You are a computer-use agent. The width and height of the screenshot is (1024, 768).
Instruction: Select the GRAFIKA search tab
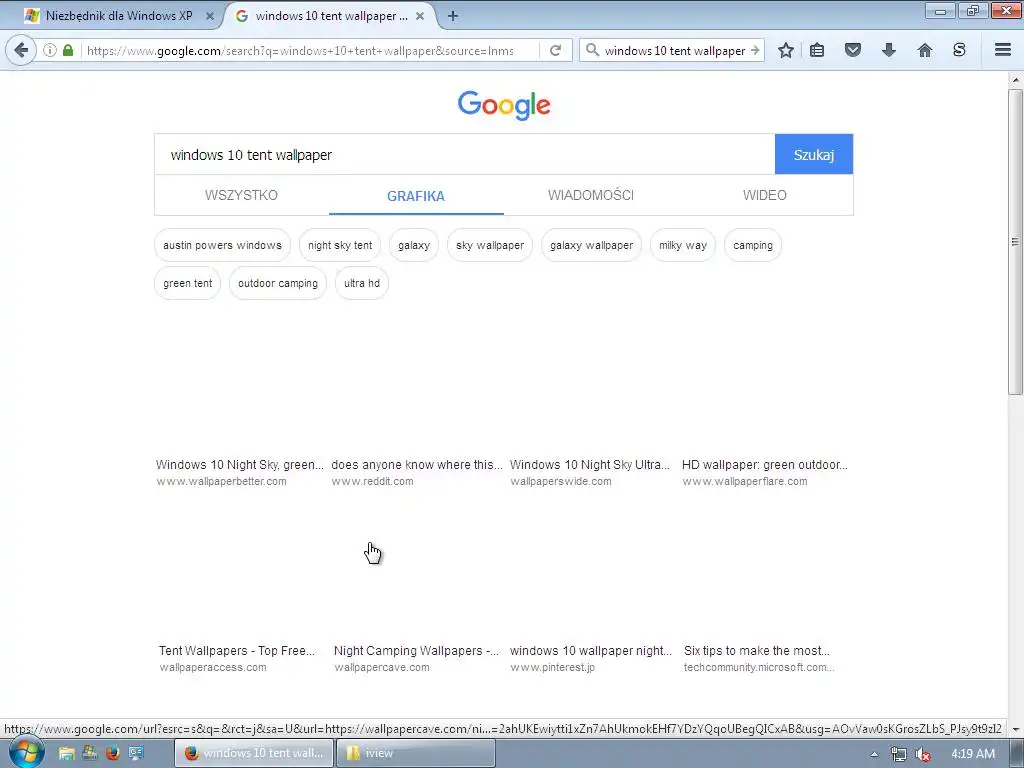point(416,196)
